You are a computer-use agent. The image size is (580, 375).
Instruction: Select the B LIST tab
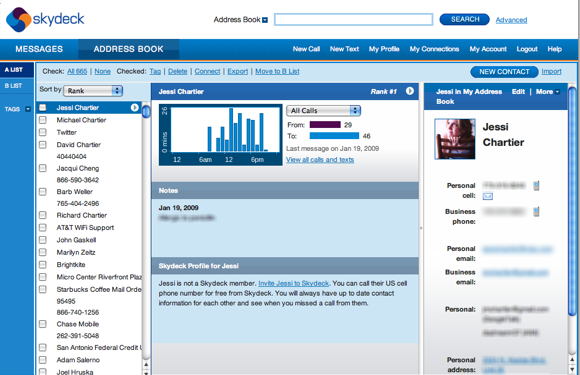(17, 86)
